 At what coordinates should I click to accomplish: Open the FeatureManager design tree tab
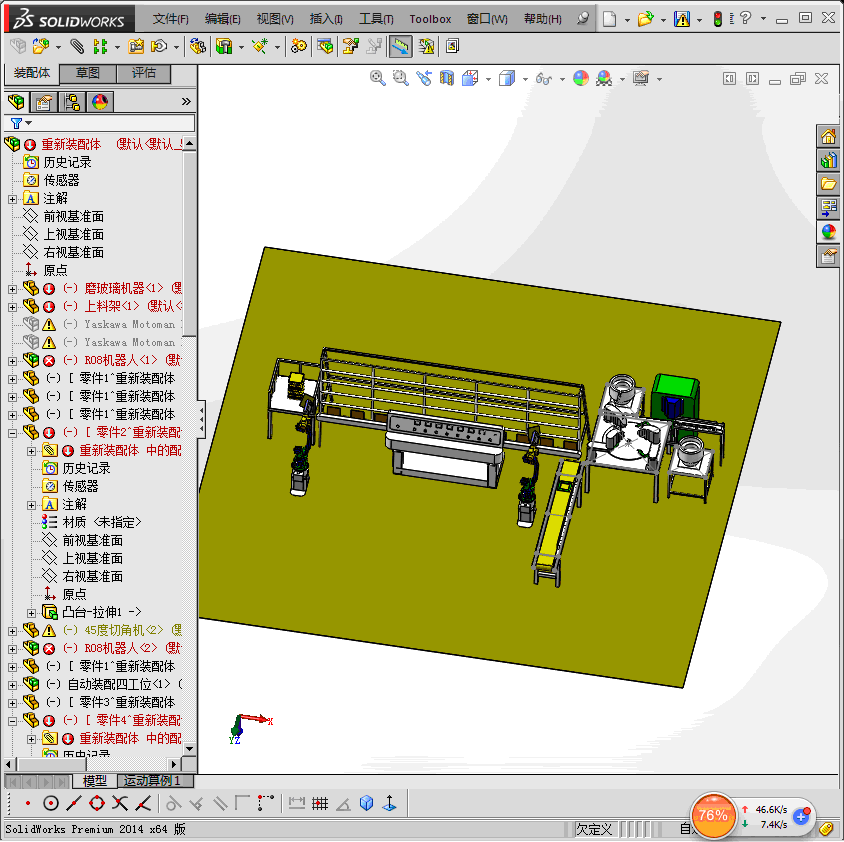pos(16,102)
